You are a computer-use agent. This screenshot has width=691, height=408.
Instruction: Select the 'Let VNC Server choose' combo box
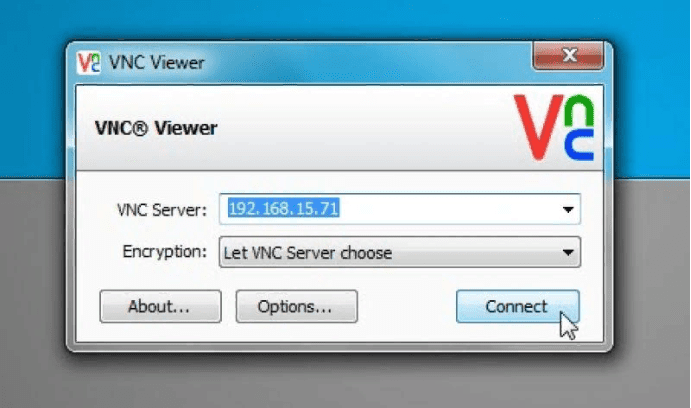[400, 252]
